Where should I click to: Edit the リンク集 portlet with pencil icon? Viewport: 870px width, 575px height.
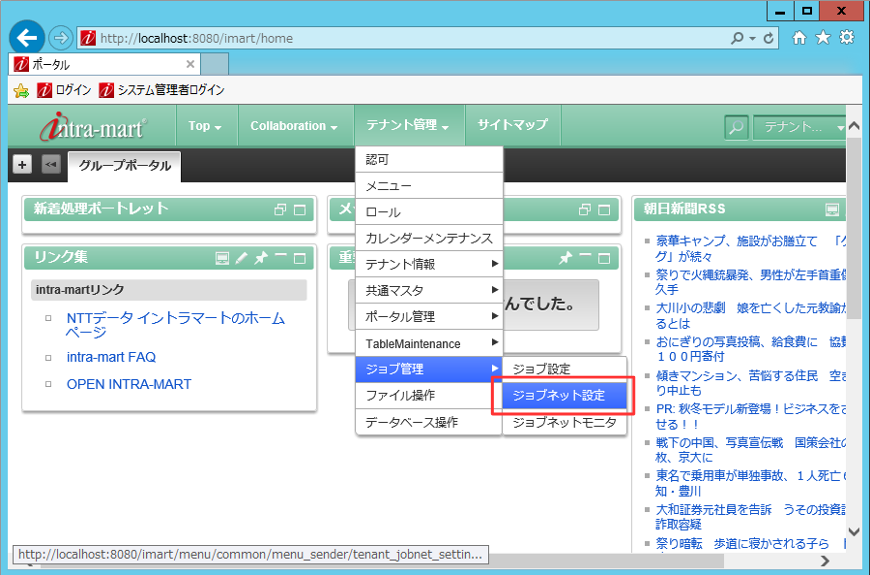tap(241, 258)
